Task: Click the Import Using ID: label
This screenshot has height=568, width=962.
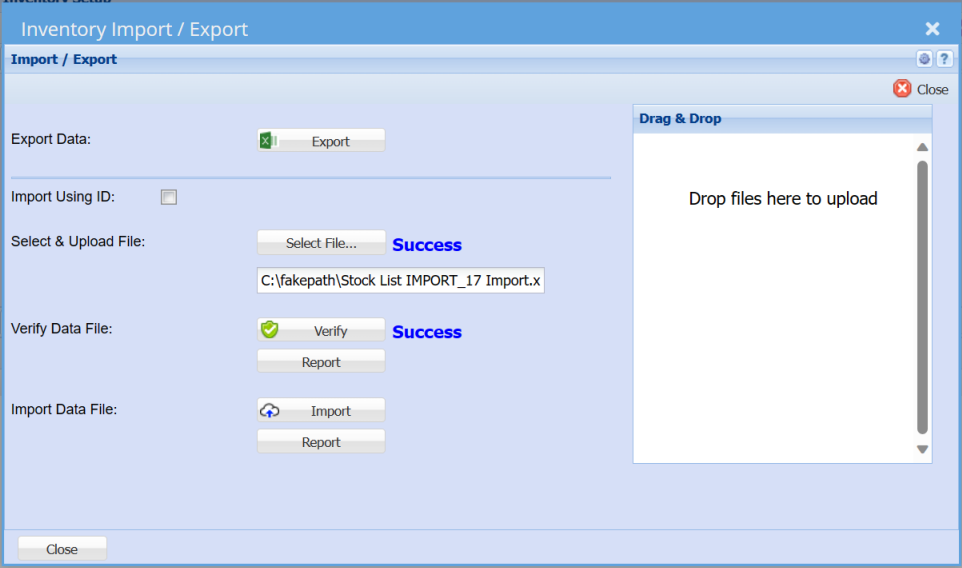Action: coord(63,197)
